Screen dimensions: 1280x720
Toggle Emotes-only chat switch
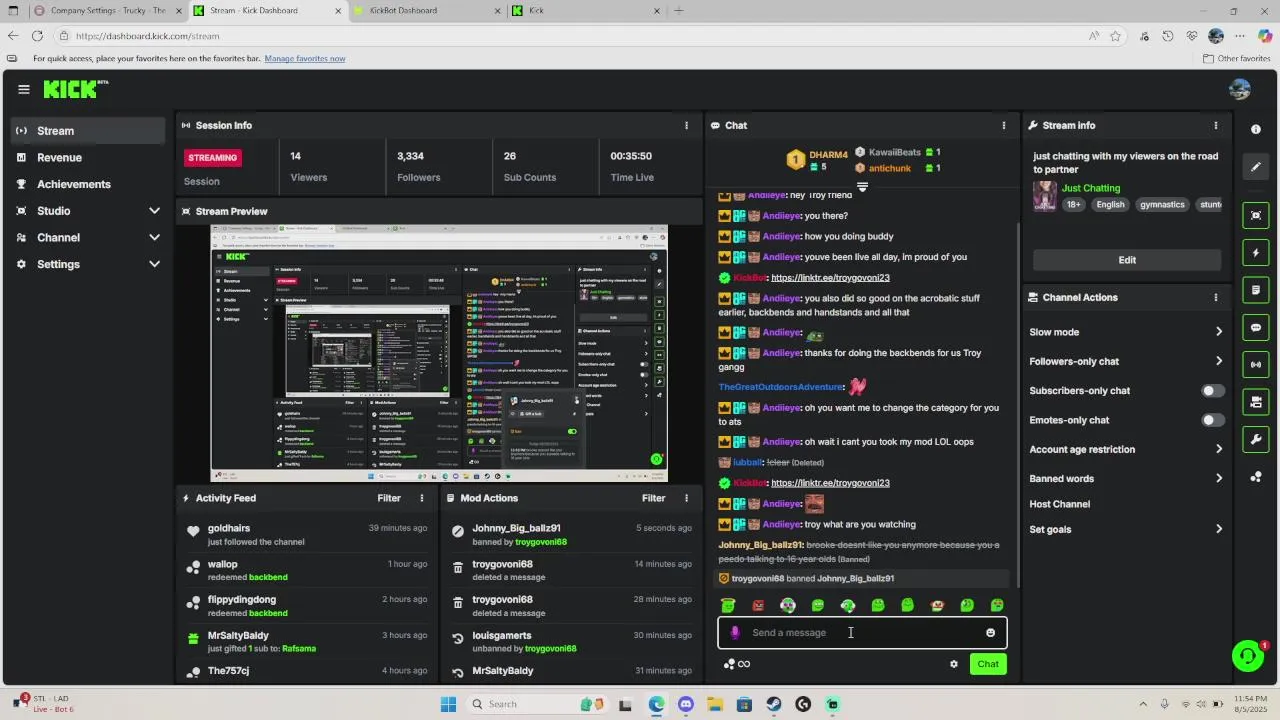1212,420
